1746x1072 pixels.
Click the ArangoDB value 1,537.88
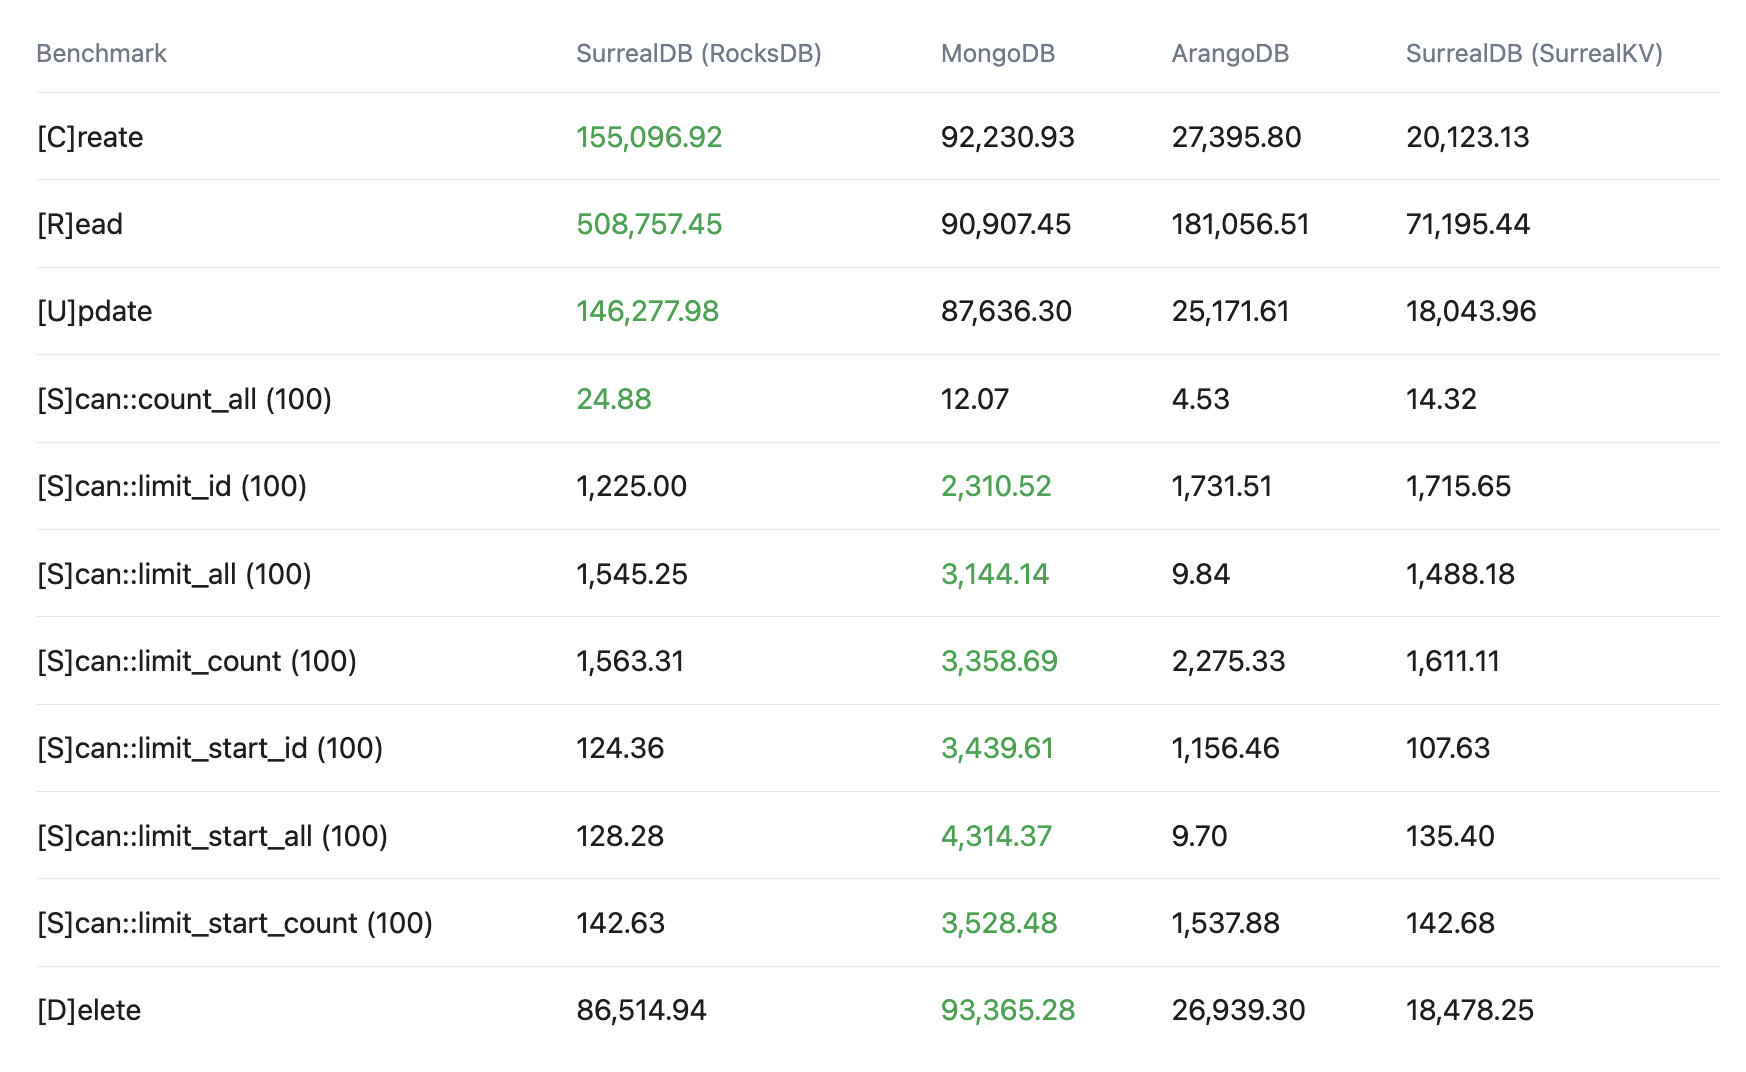pyautogui.click(x=1226, y=923)
